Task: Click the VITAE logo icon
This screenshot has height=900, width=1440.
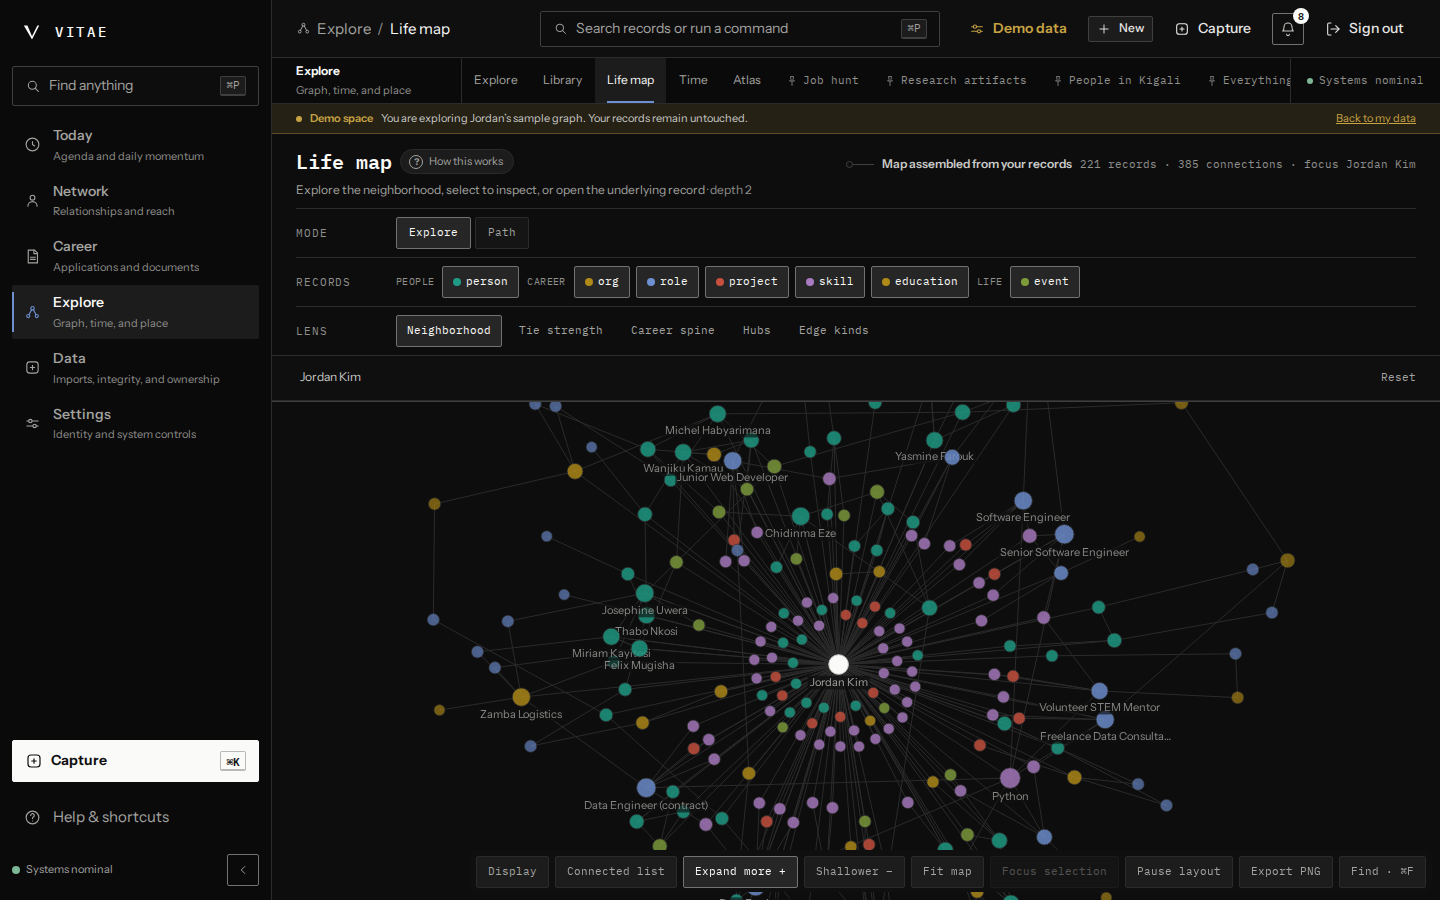Action: click(x=32, y=32)
